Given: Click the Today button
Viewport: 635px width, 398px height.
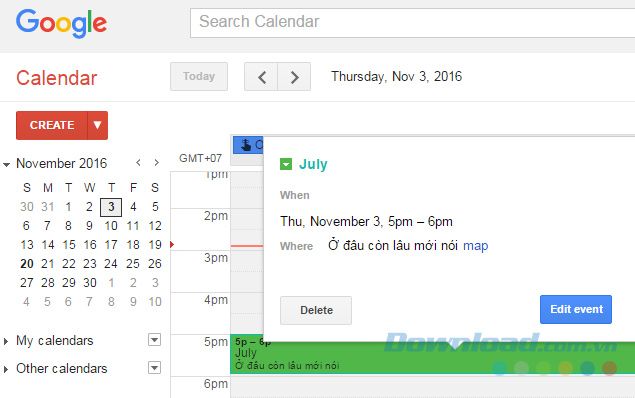Looking at the screenshot, I should 199,77.
